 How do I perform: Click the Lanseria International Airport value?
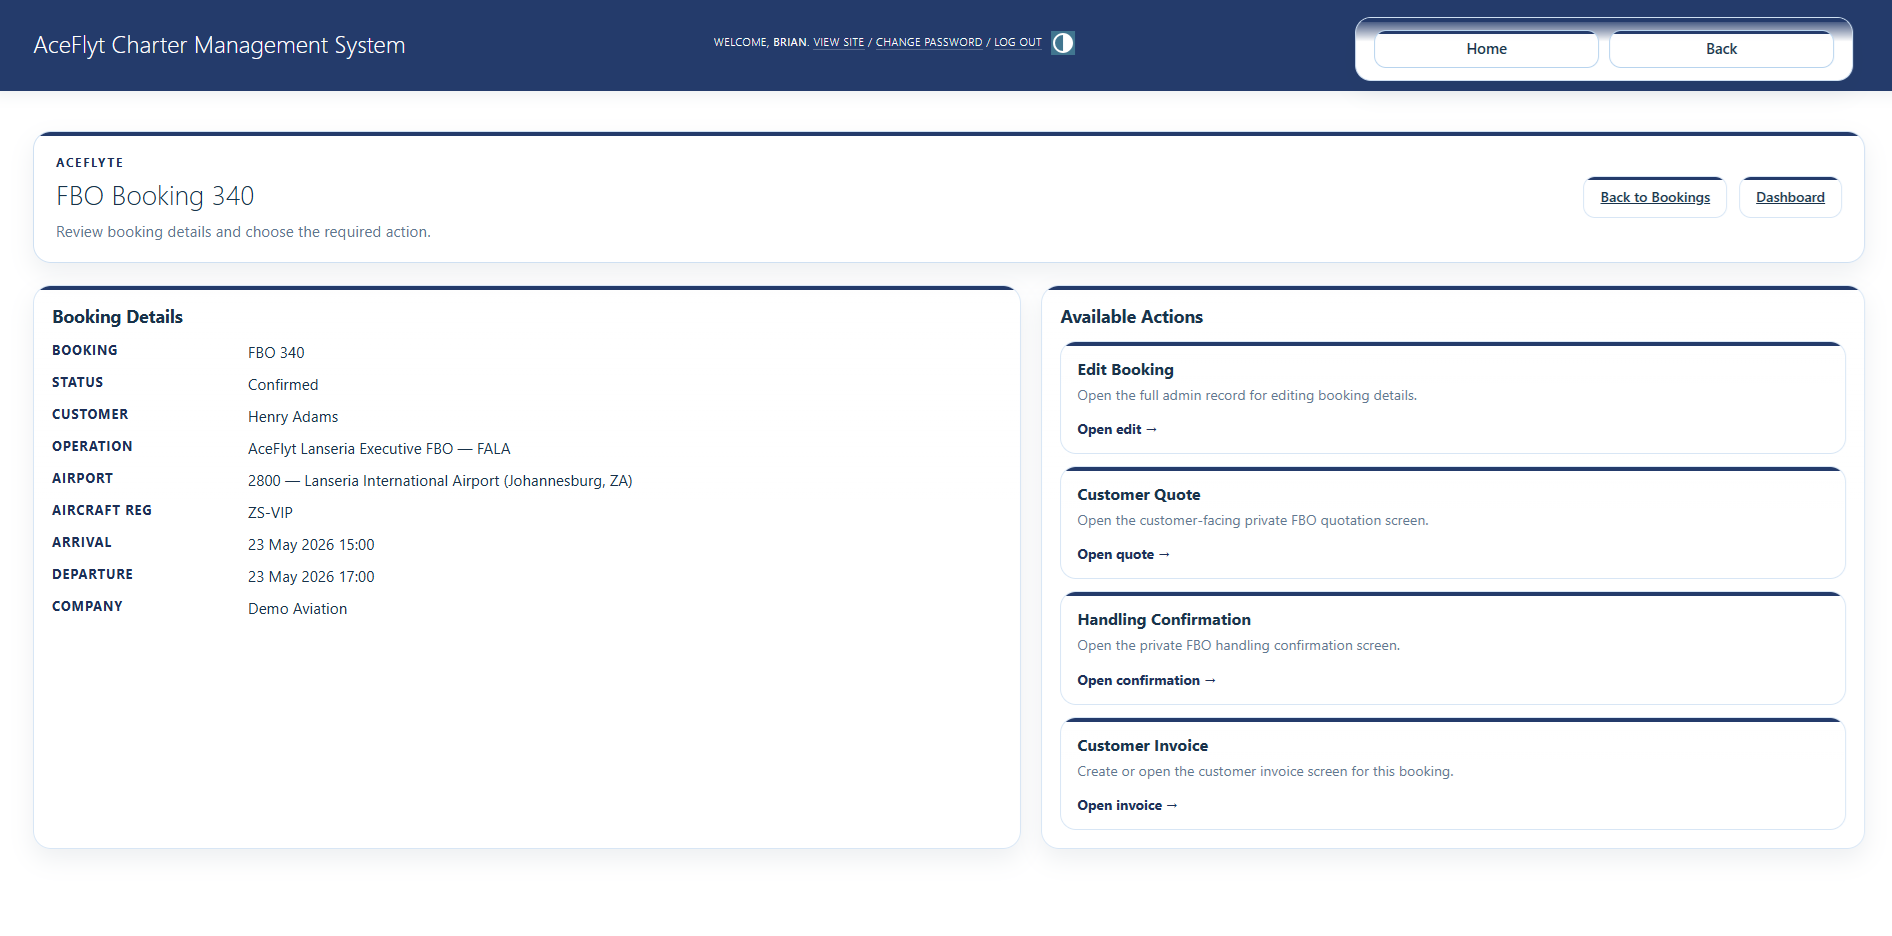pos(440,481)
